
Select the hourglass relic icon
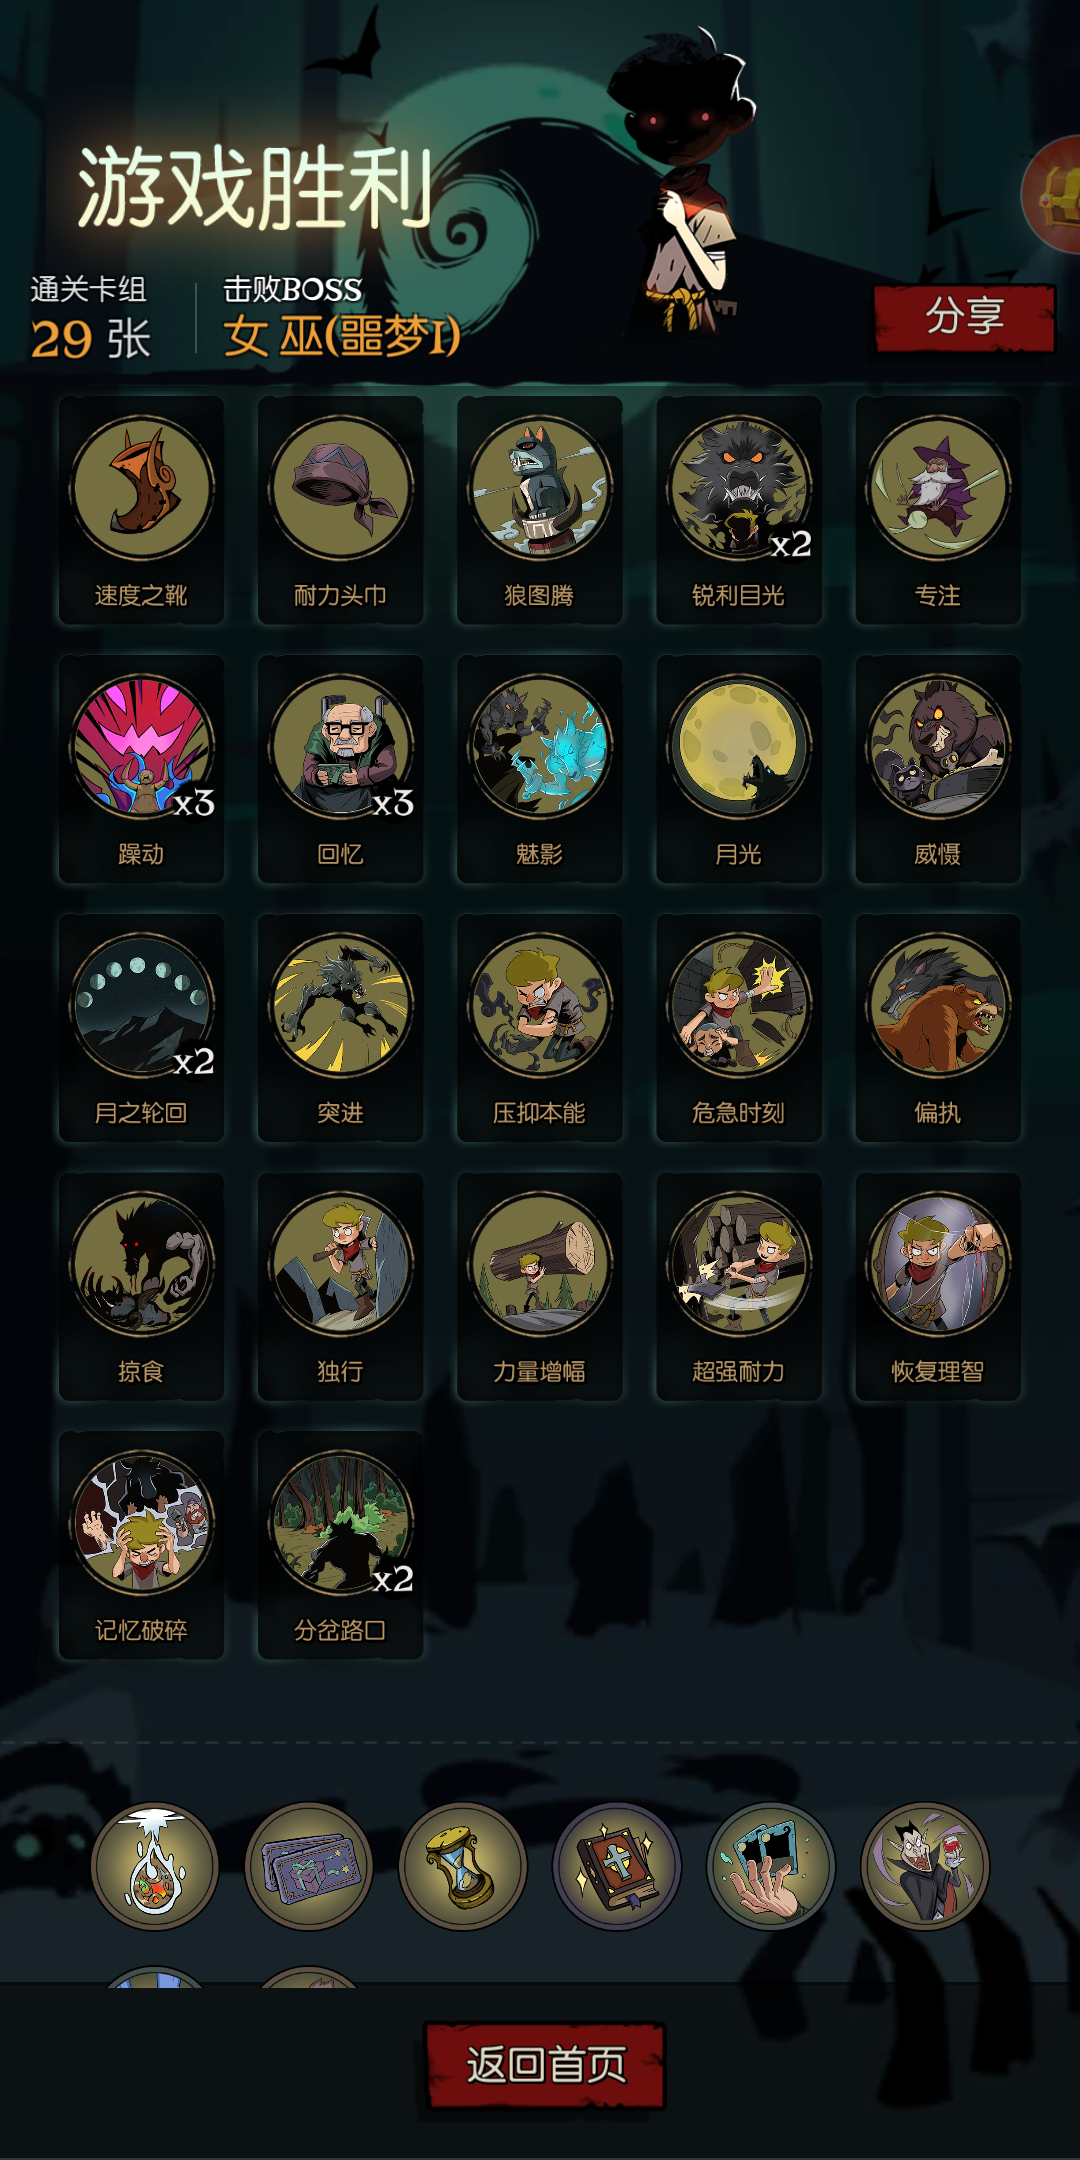pos(463,1866)
